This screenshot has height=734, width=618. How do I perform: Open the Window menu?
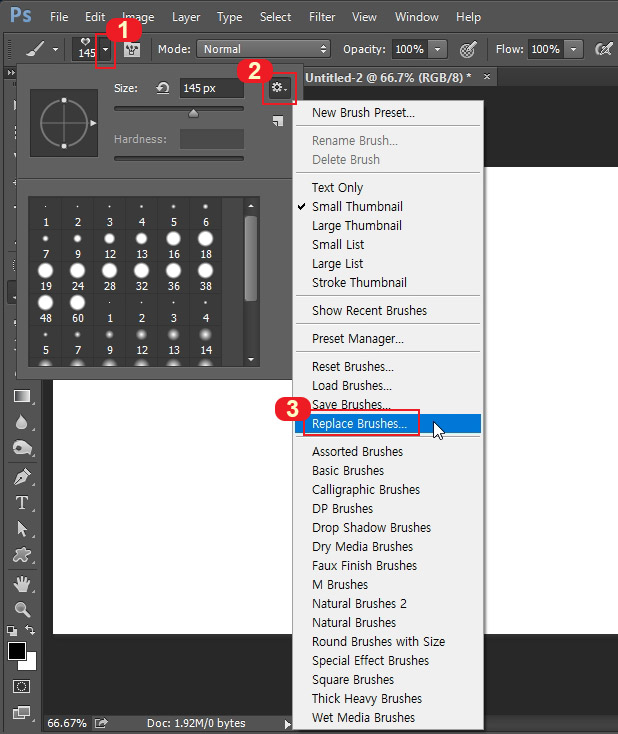click(x=417, y=17)
